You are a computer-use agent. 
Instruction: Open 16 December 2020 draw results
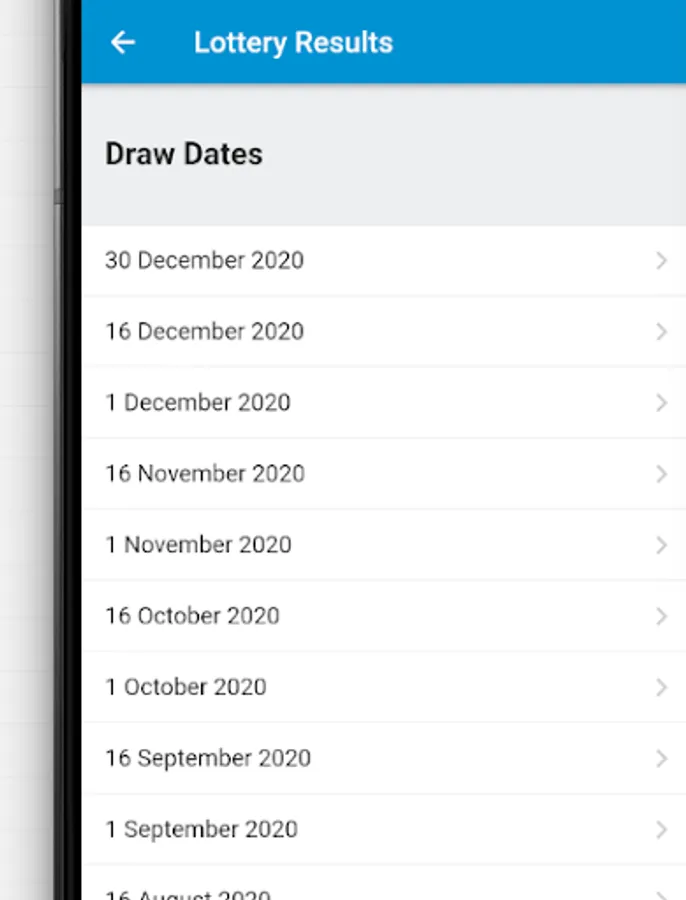(x=204, y=331)
